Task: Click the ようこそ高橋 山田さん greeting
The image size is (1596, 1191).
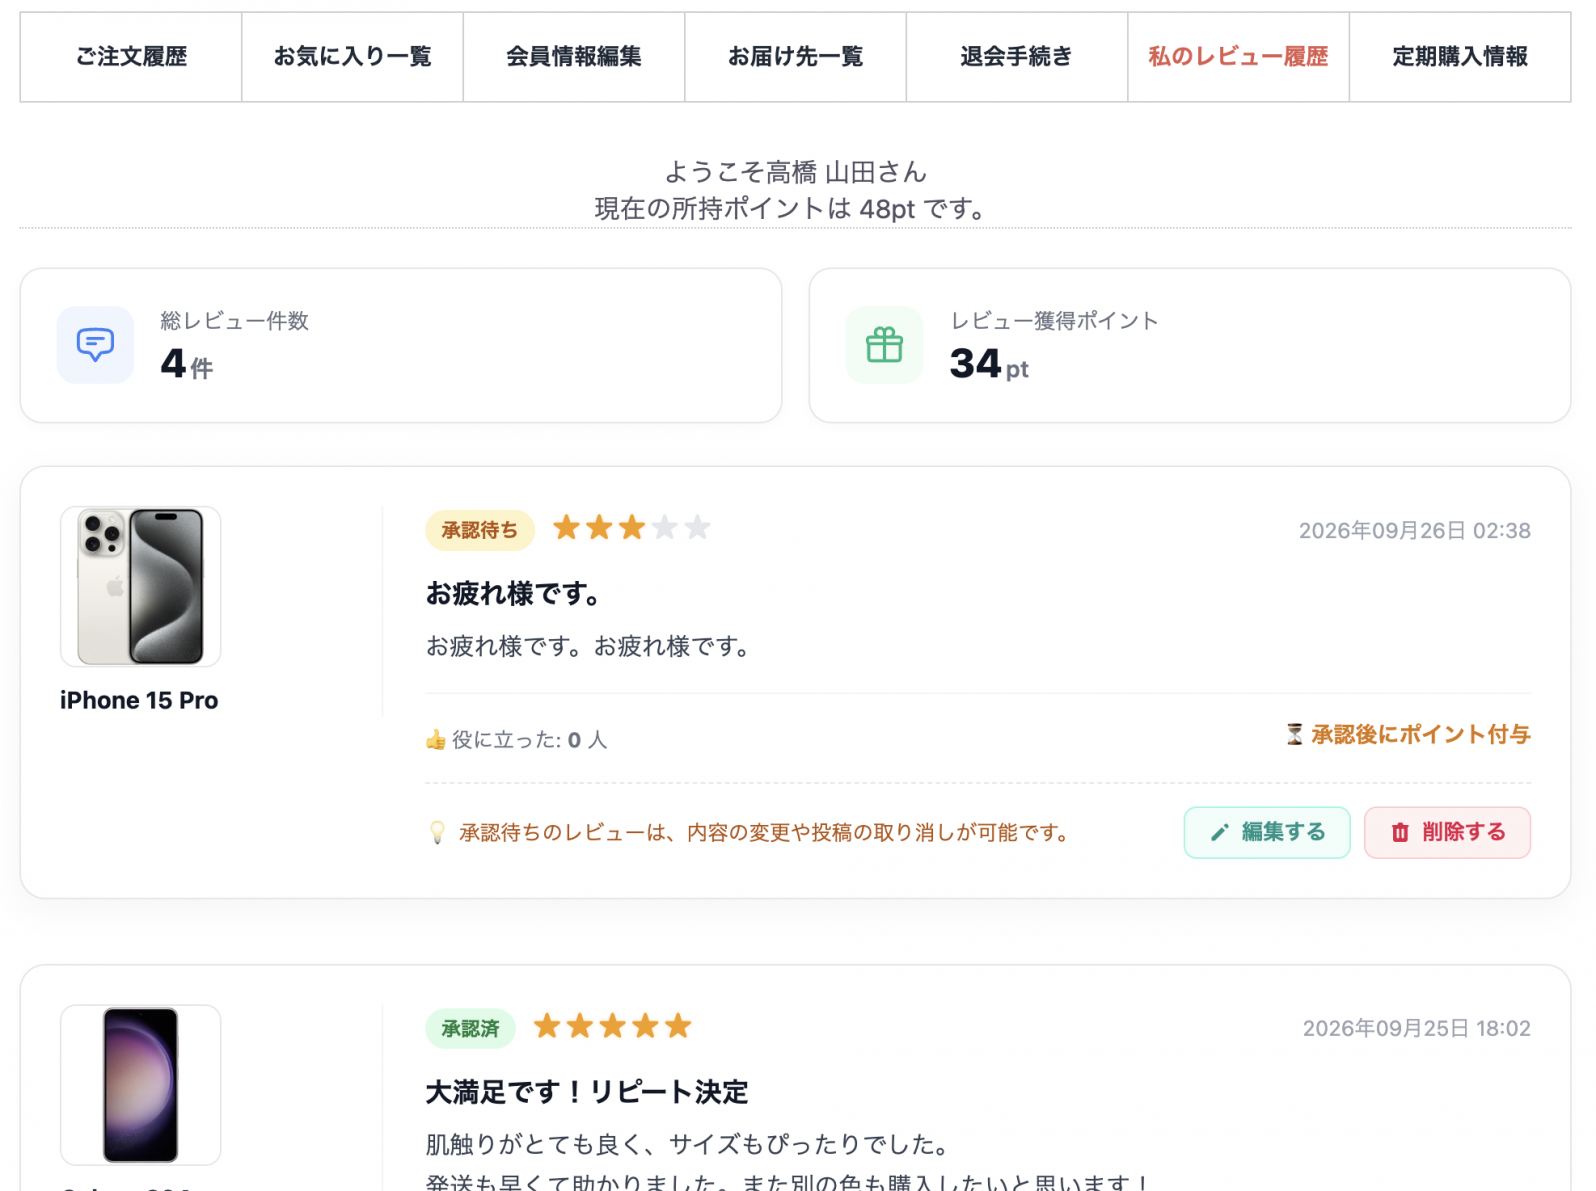Action: point(796,172)
